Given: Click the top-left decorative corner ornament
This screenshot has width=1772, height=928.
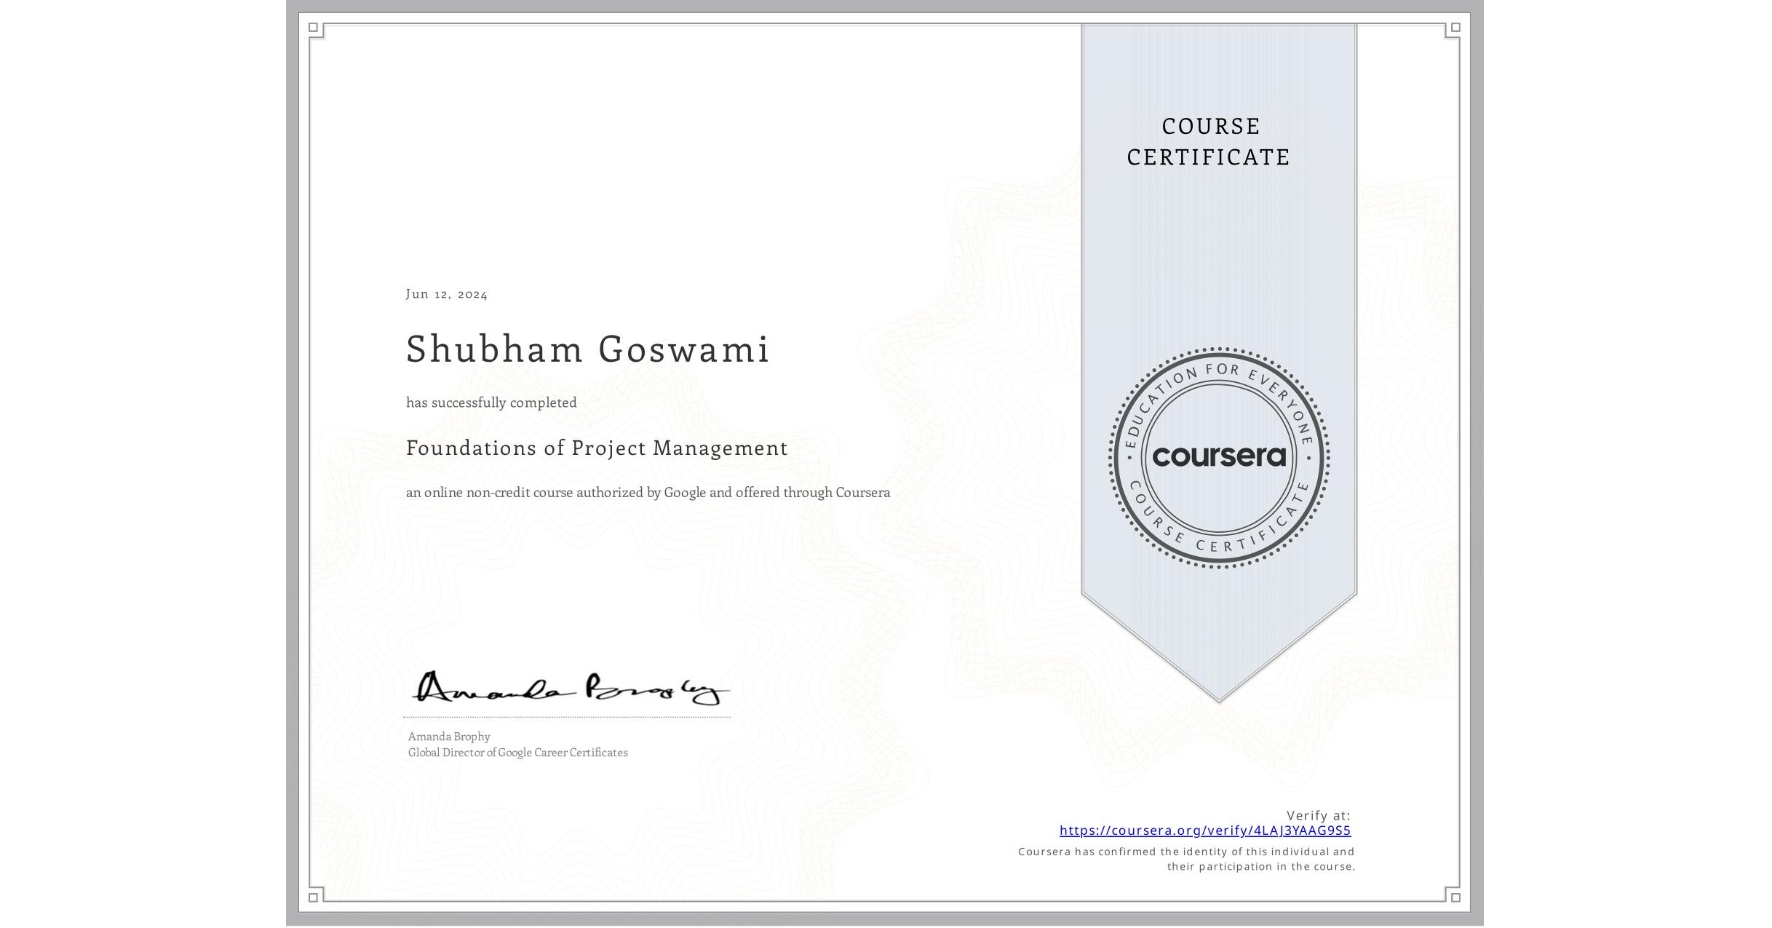Looking at the screenshot, I should [313, 28].
